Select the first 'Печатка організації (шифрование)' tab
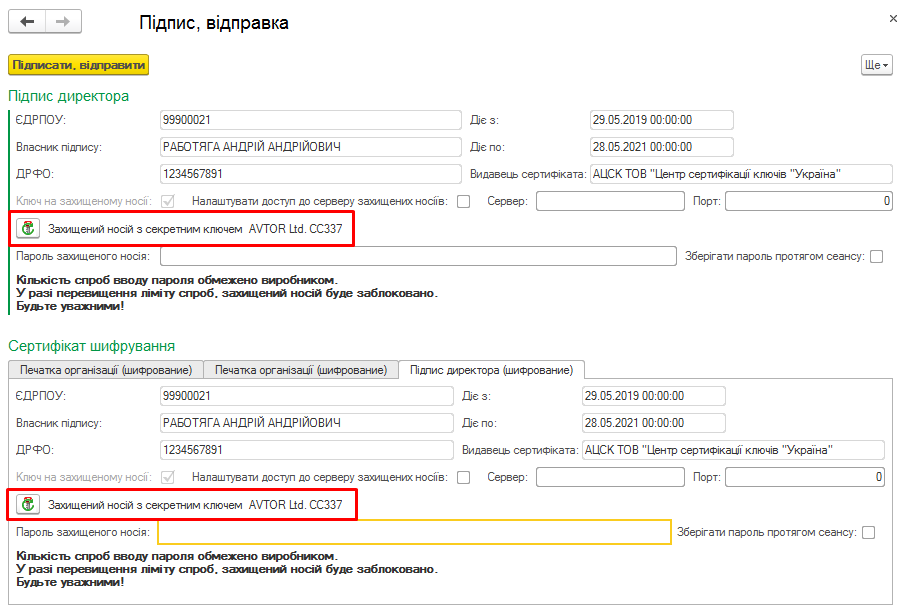The image size is (903, 614). pos(106,370)
